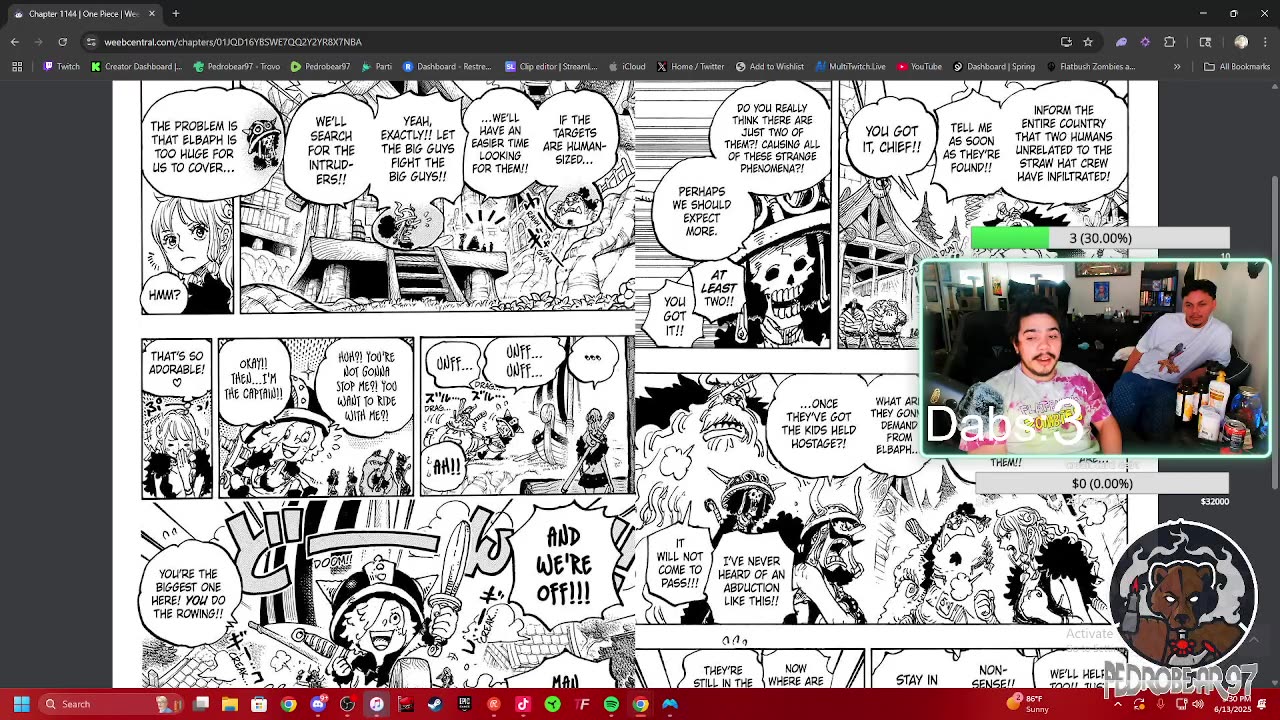The image size is (1280, 720).
Task: Open the Chrome apps grid shortcut
Action: (17, 67)
